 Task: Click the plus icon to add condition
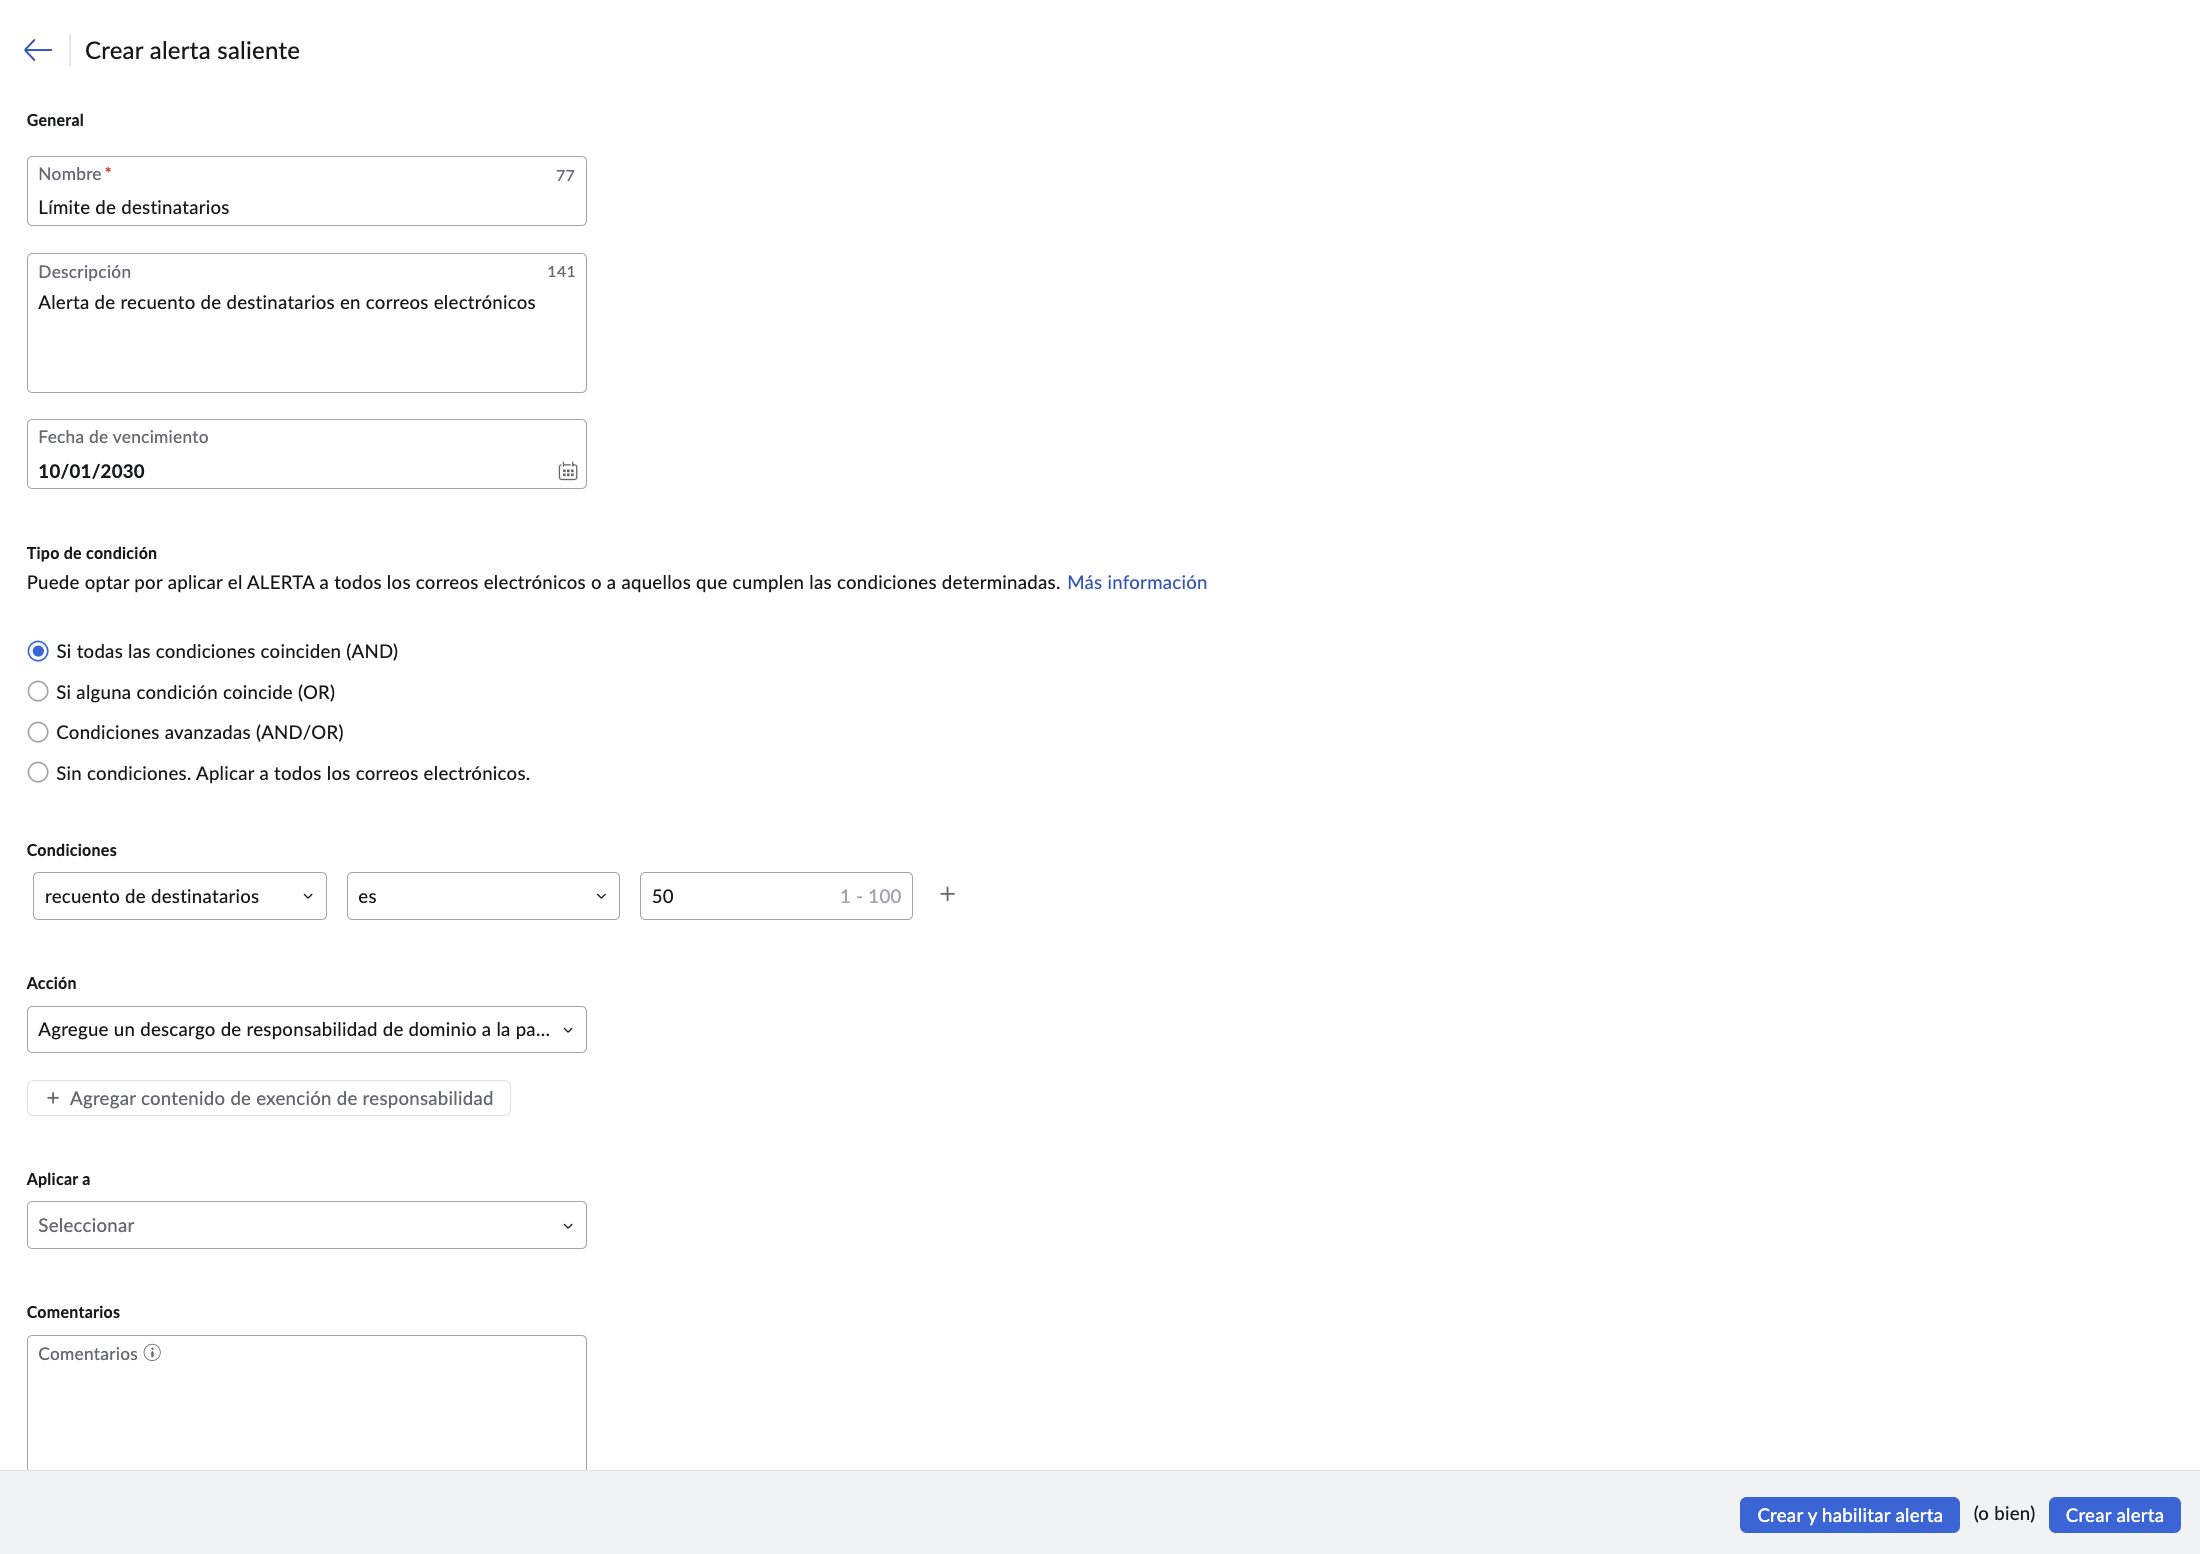point(947,894)
